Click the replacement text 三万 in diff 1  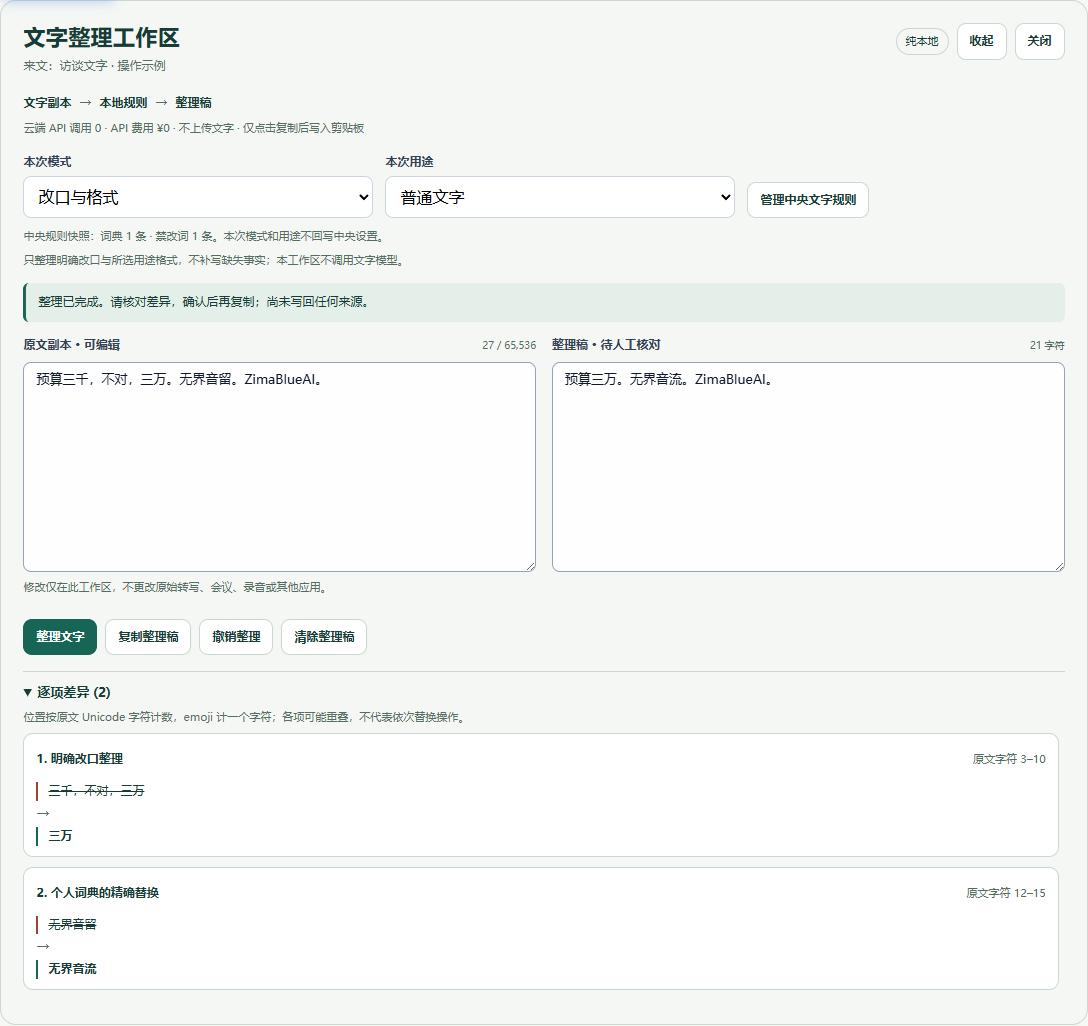[x=60, y=836]
